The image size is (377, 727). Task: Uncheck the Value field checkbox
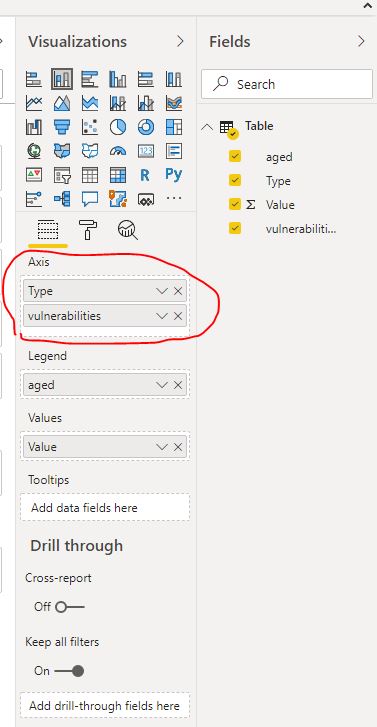pos(235,204)
